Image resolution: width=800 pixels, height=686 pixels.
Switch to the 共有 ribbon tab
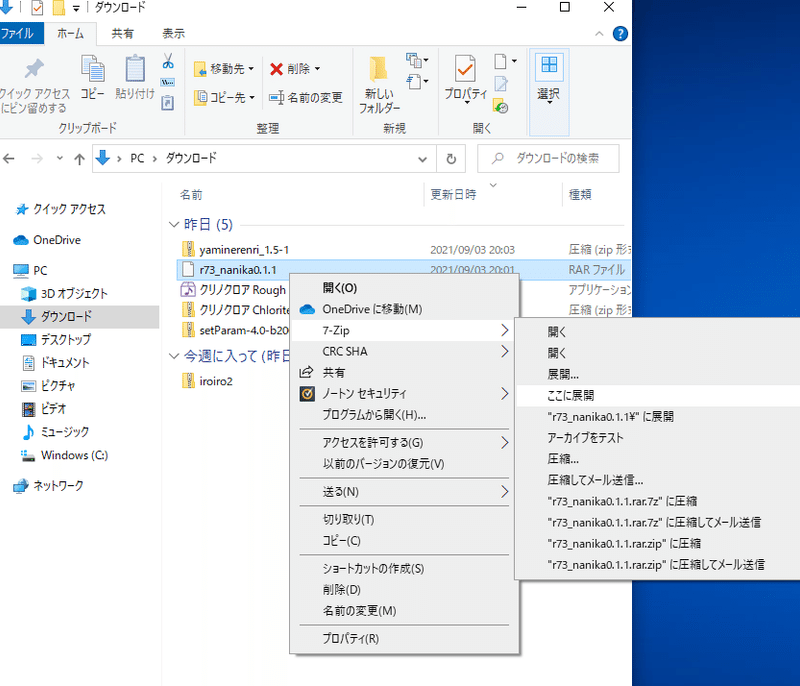[x=122, y=34]
